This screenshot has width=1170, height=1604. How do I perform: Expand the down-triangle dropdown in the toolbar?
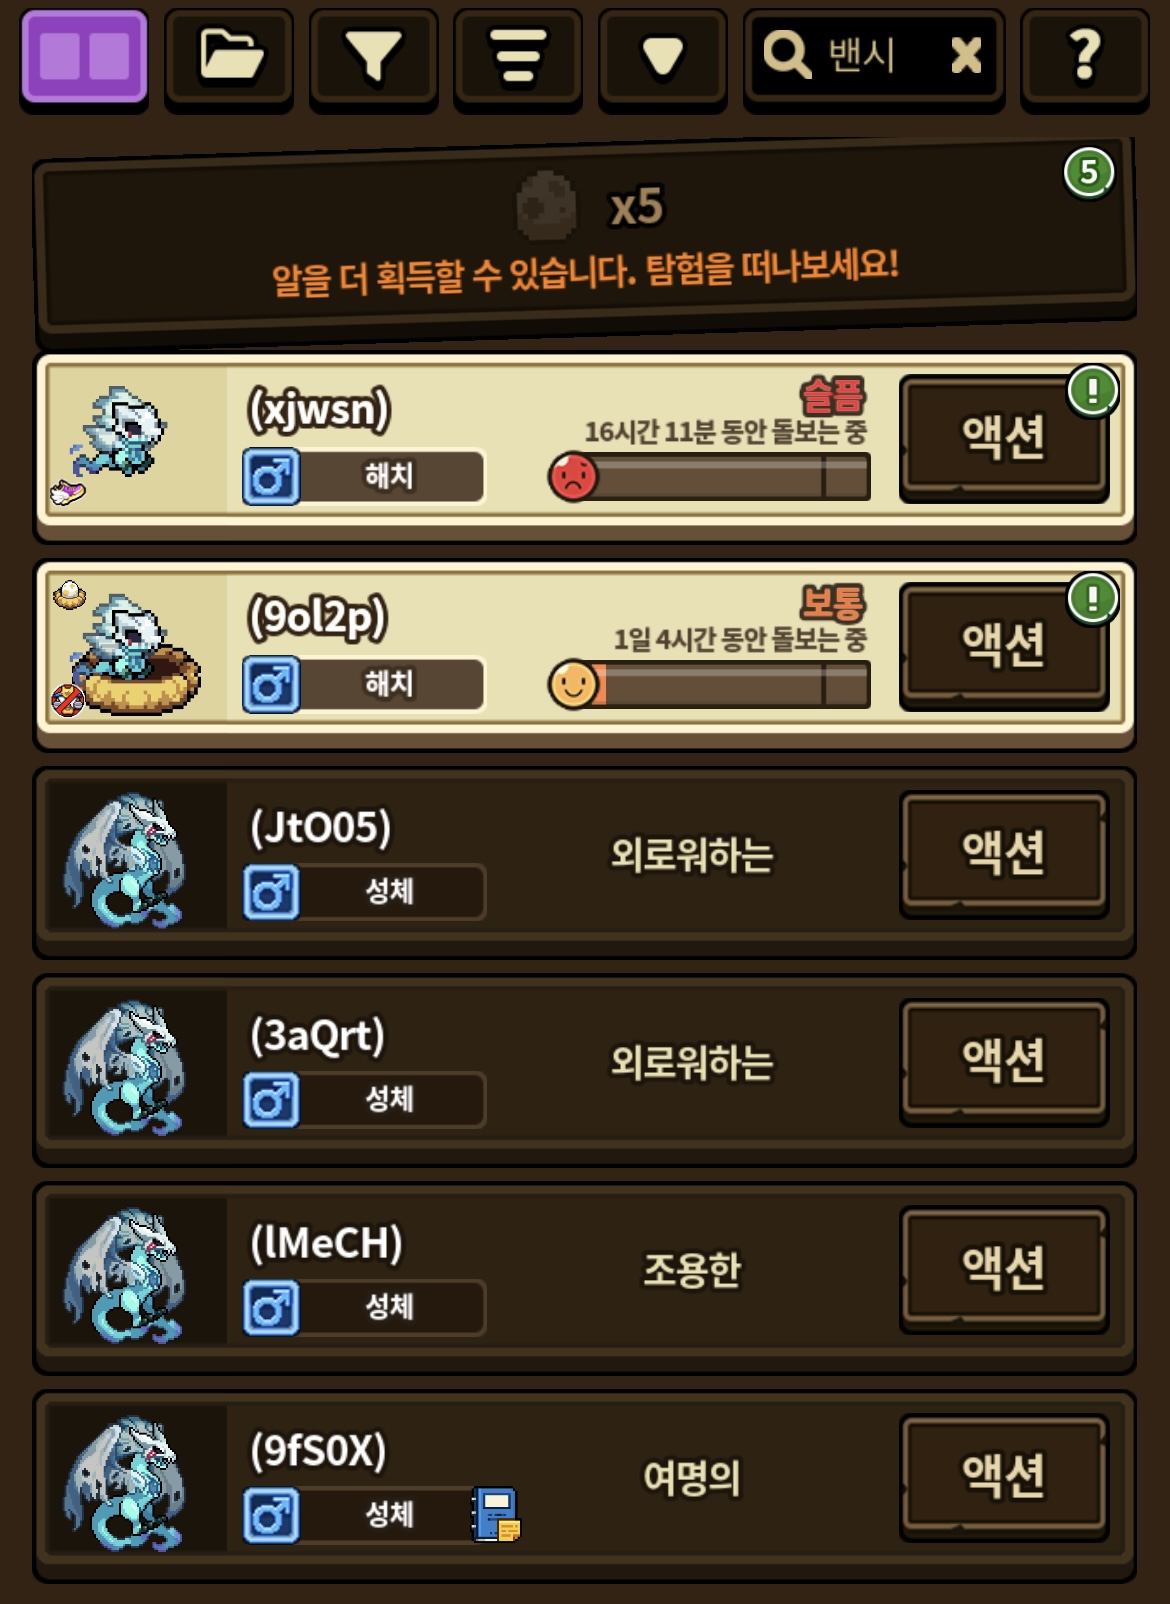662,57
